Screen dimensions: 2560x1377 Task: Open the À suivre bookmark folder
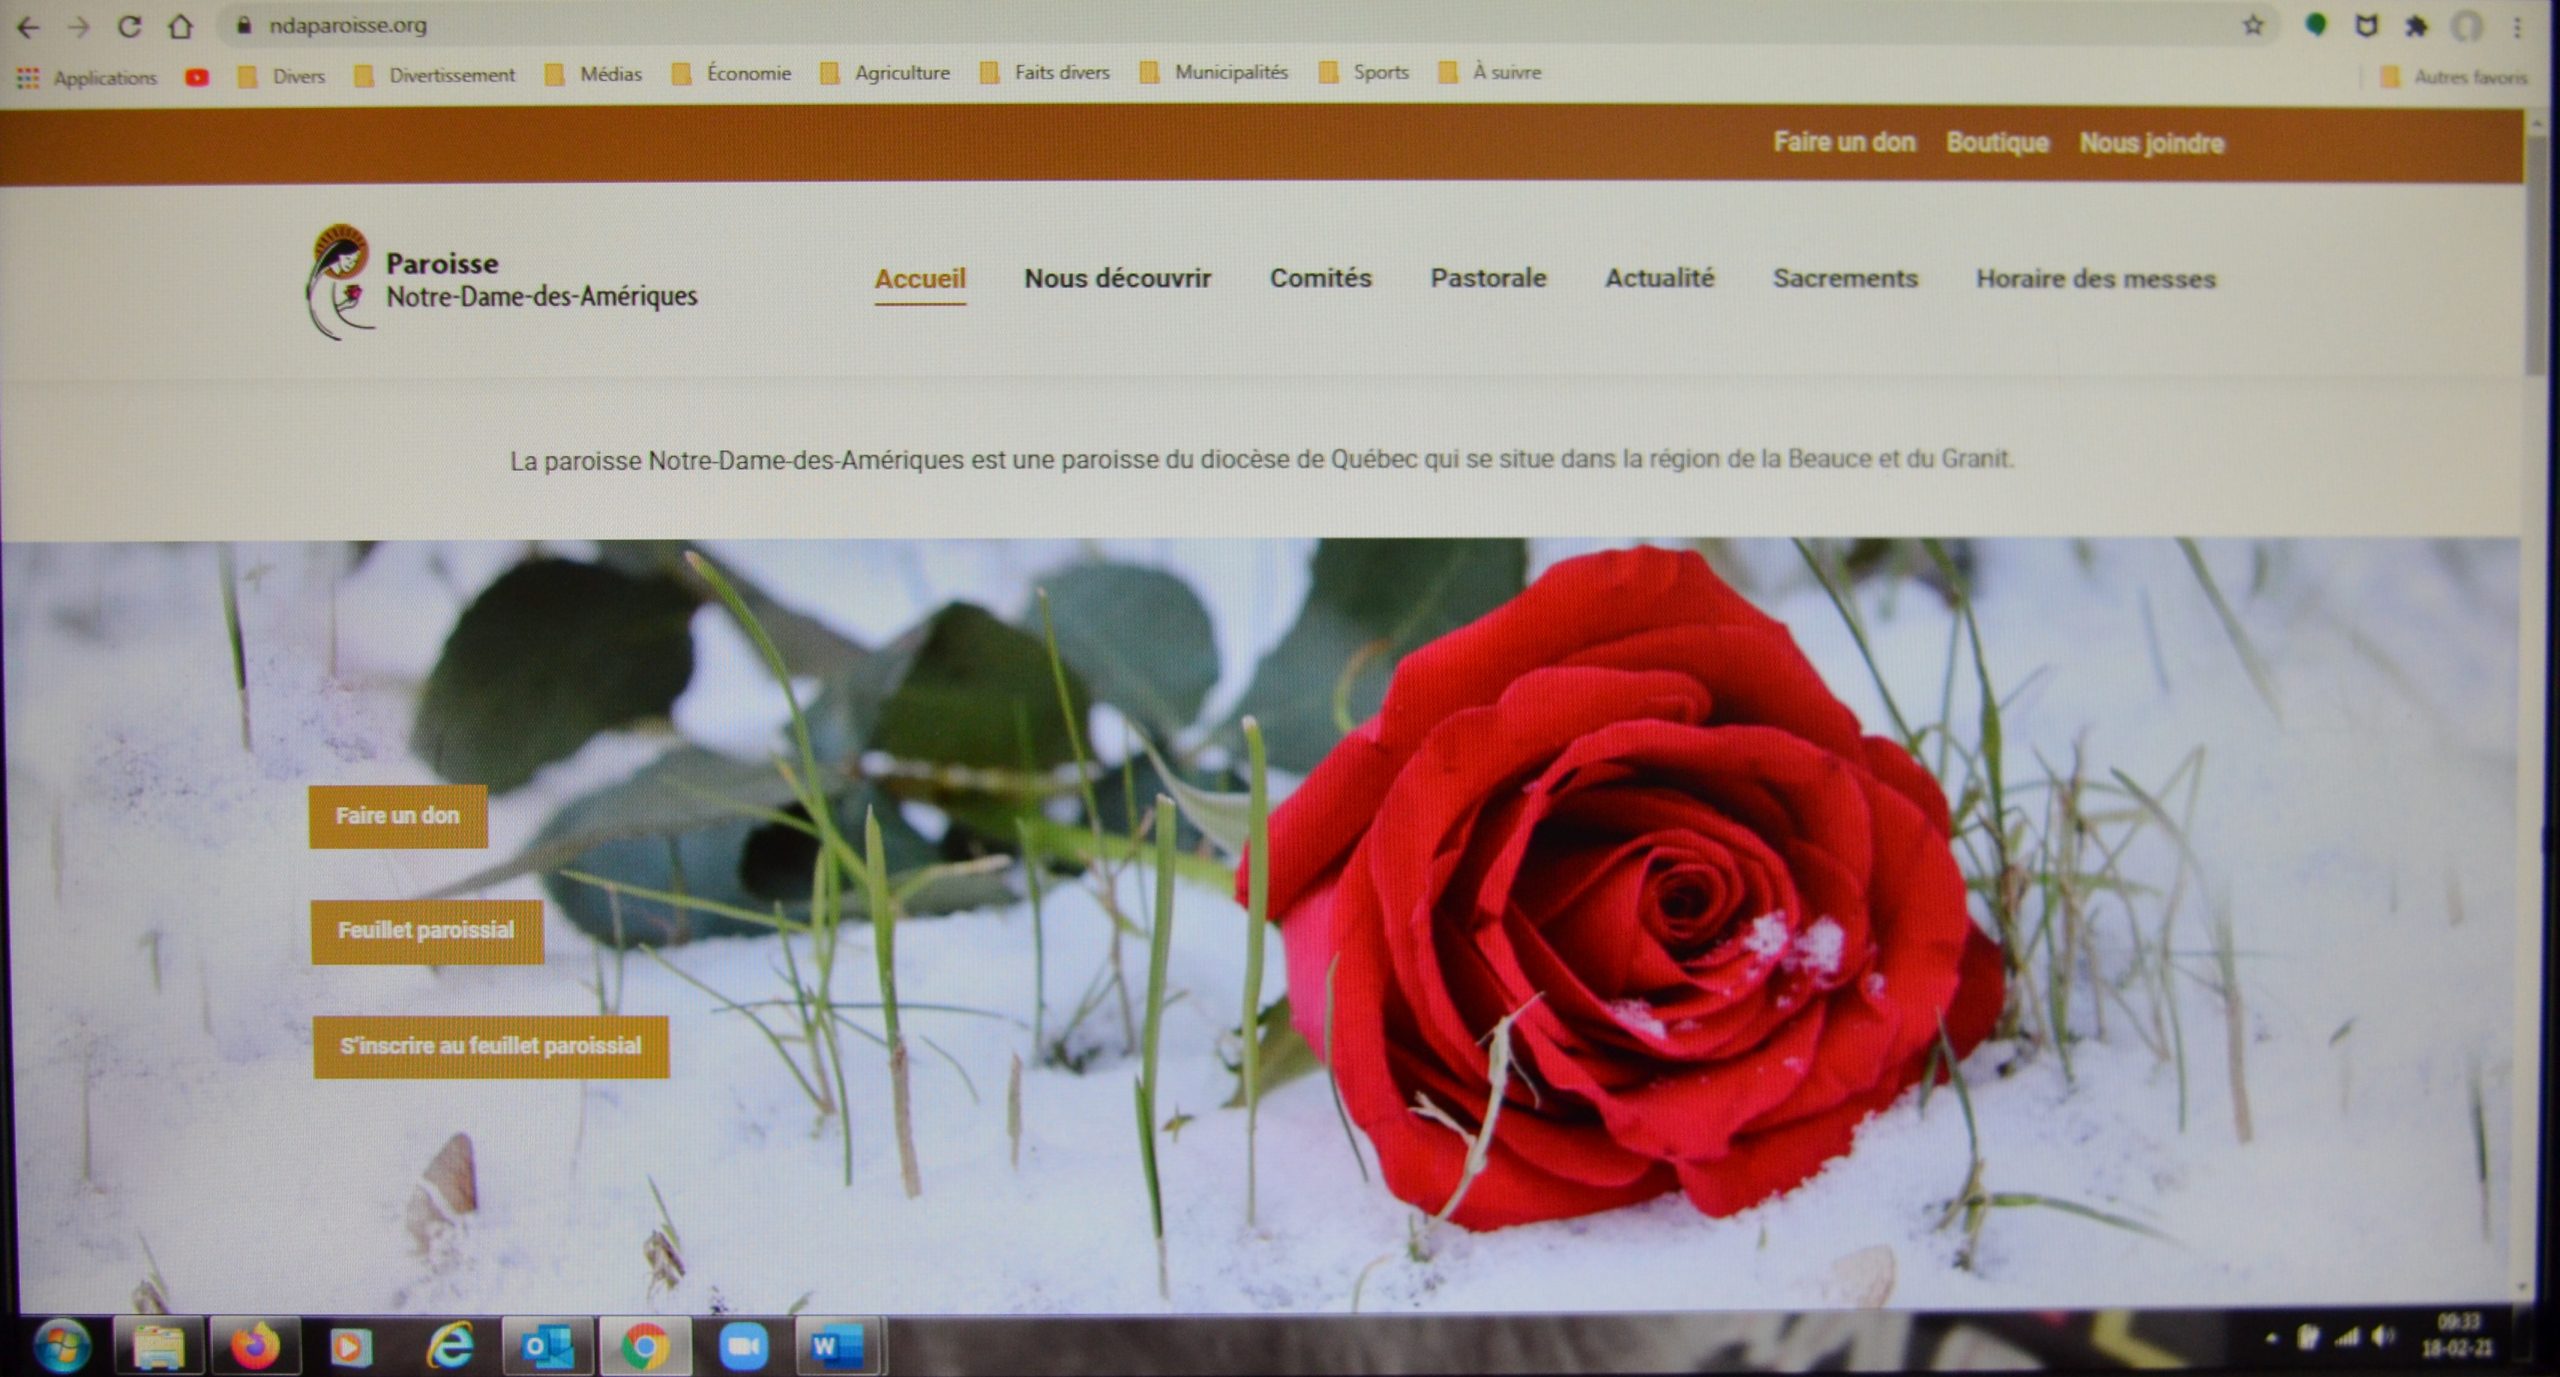pos(1490,72)
